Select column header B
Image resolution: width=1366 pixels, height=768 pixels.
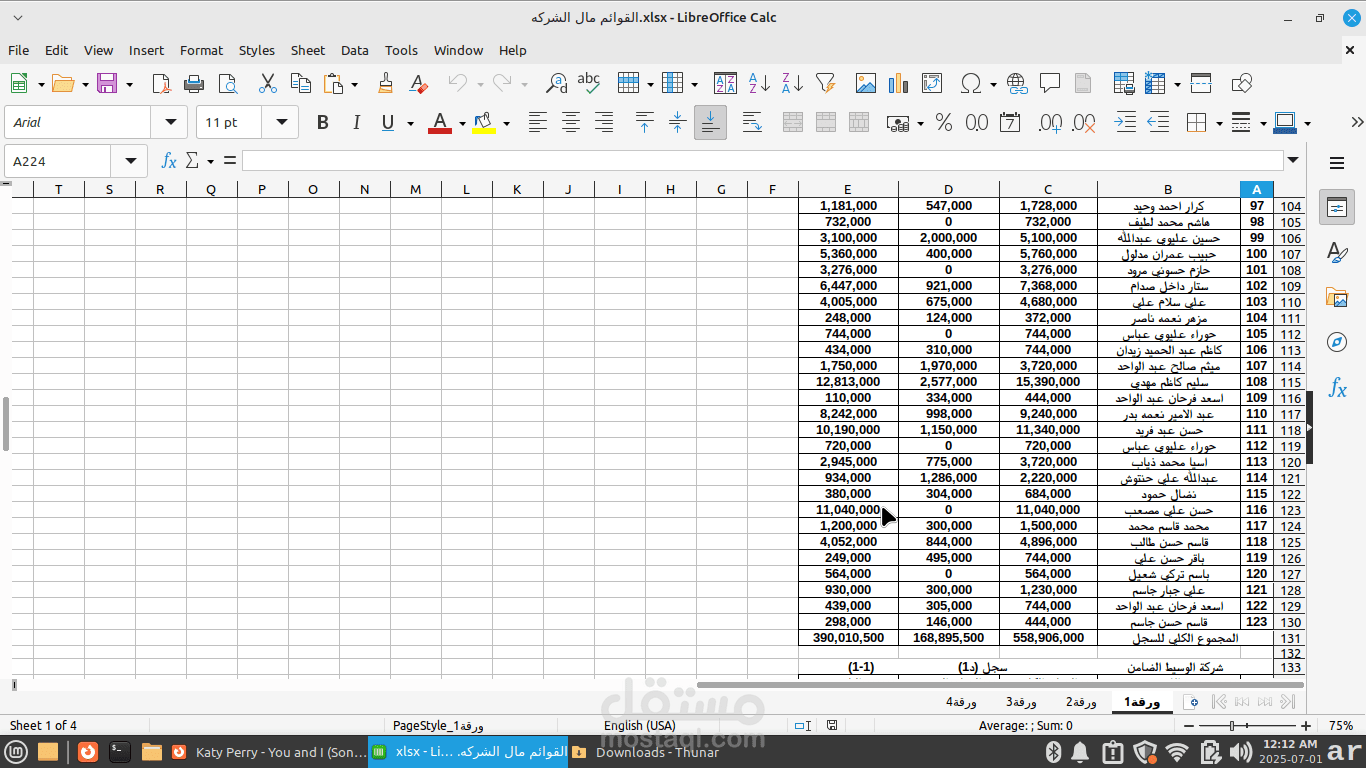[1168, 189]
